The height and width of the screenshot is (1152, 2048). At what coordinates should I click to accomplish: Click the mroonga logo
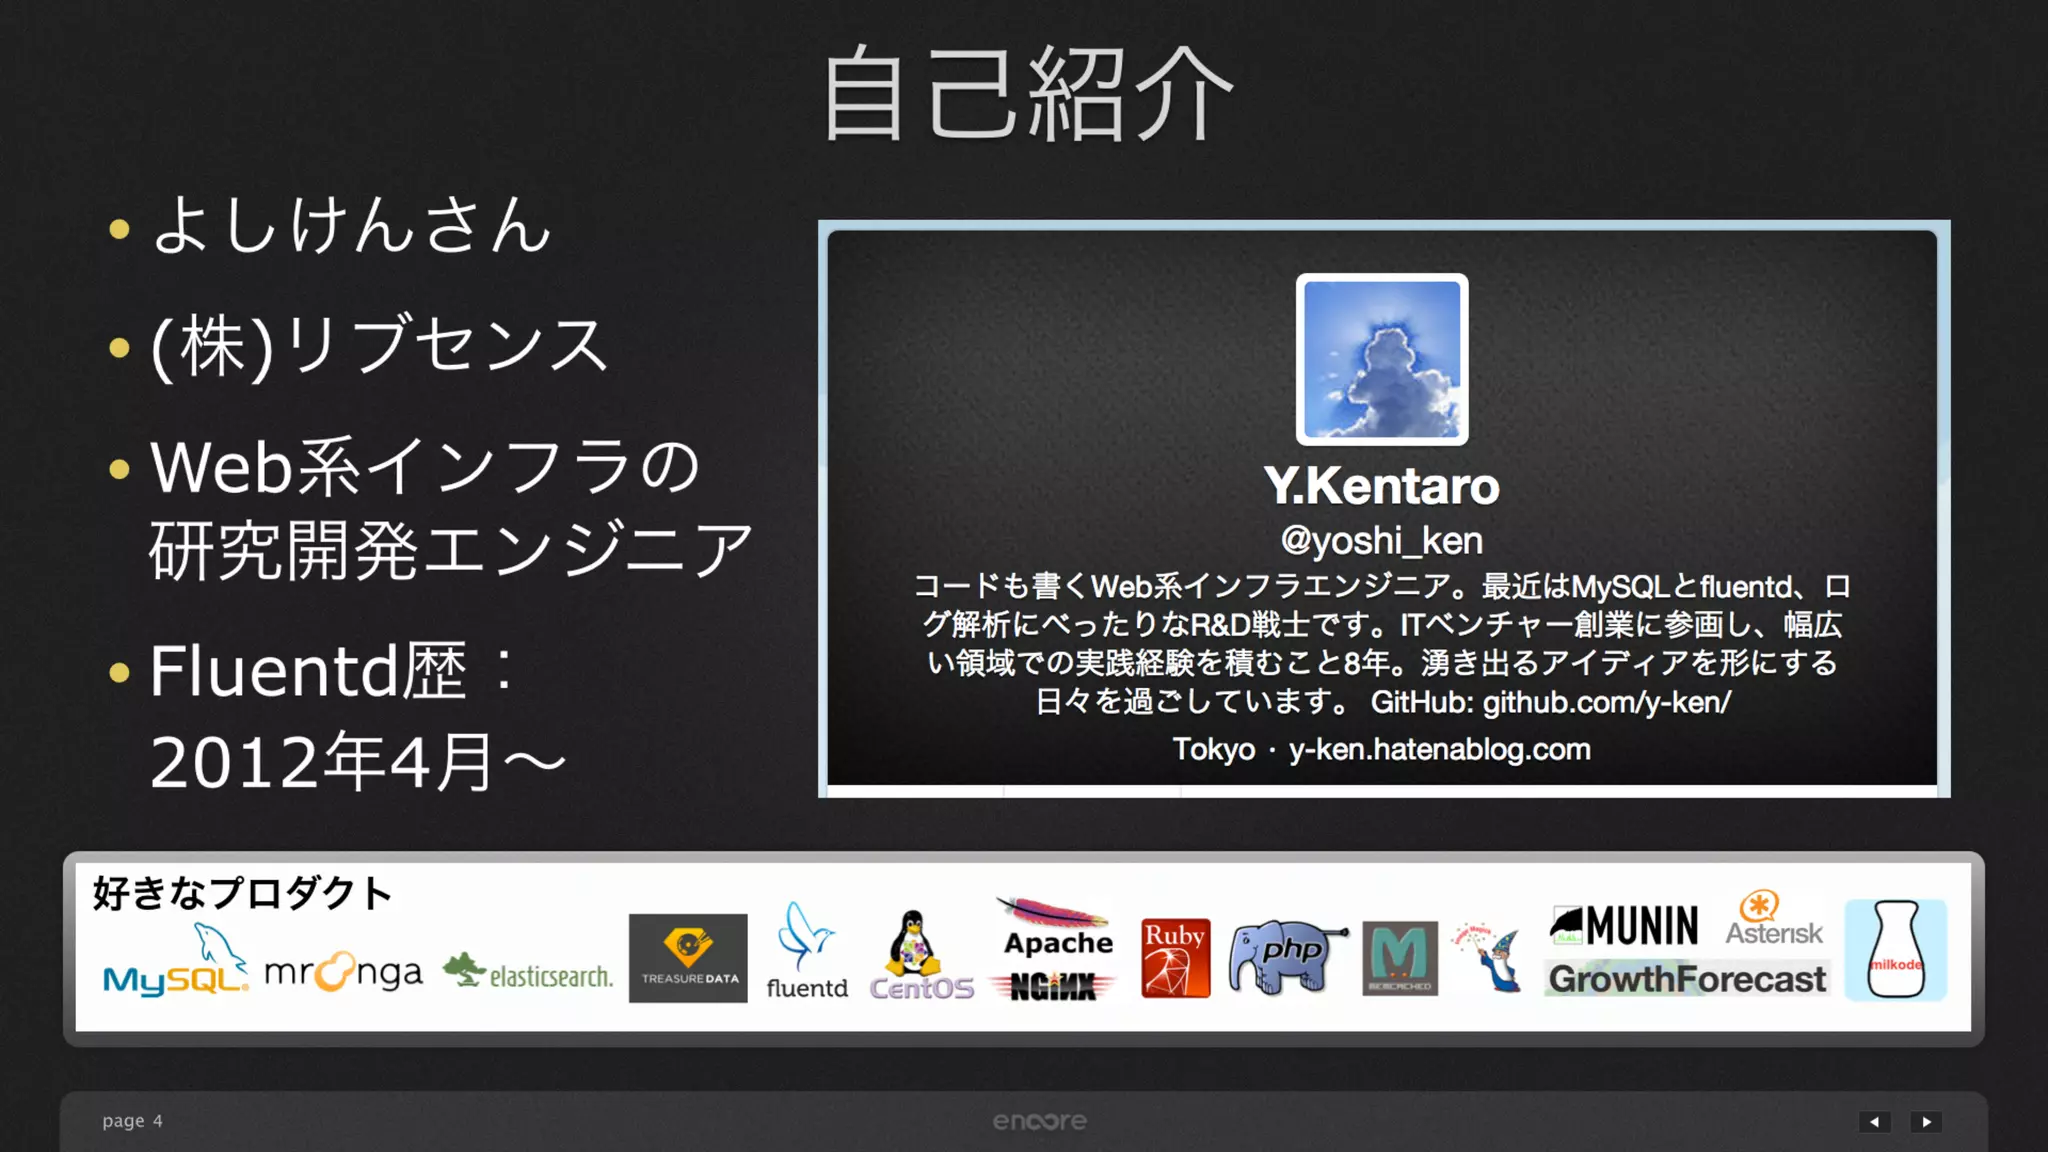pos(343,971)
